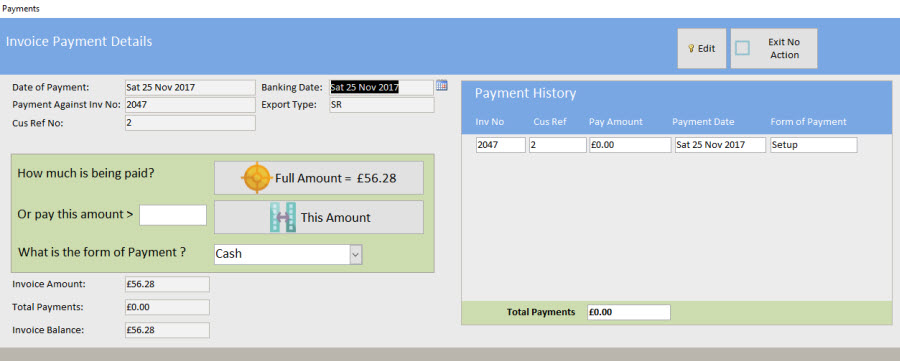Click 'Pay Amount' column header
Viewport: 900px width, 361px height.
tap(616, 122)
